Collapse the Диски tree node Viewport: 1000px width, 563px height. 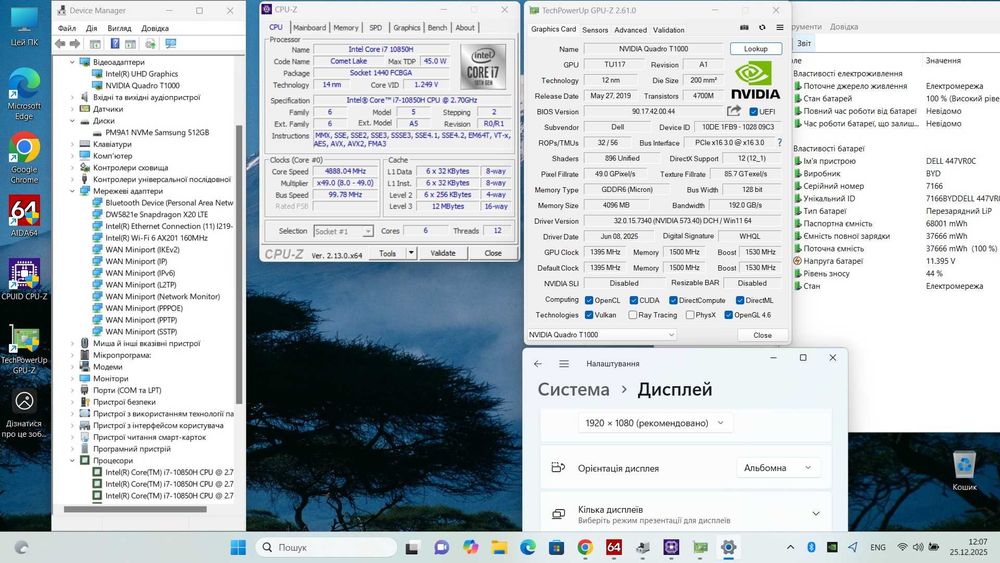pyautogui.click(x=72, y=121)
